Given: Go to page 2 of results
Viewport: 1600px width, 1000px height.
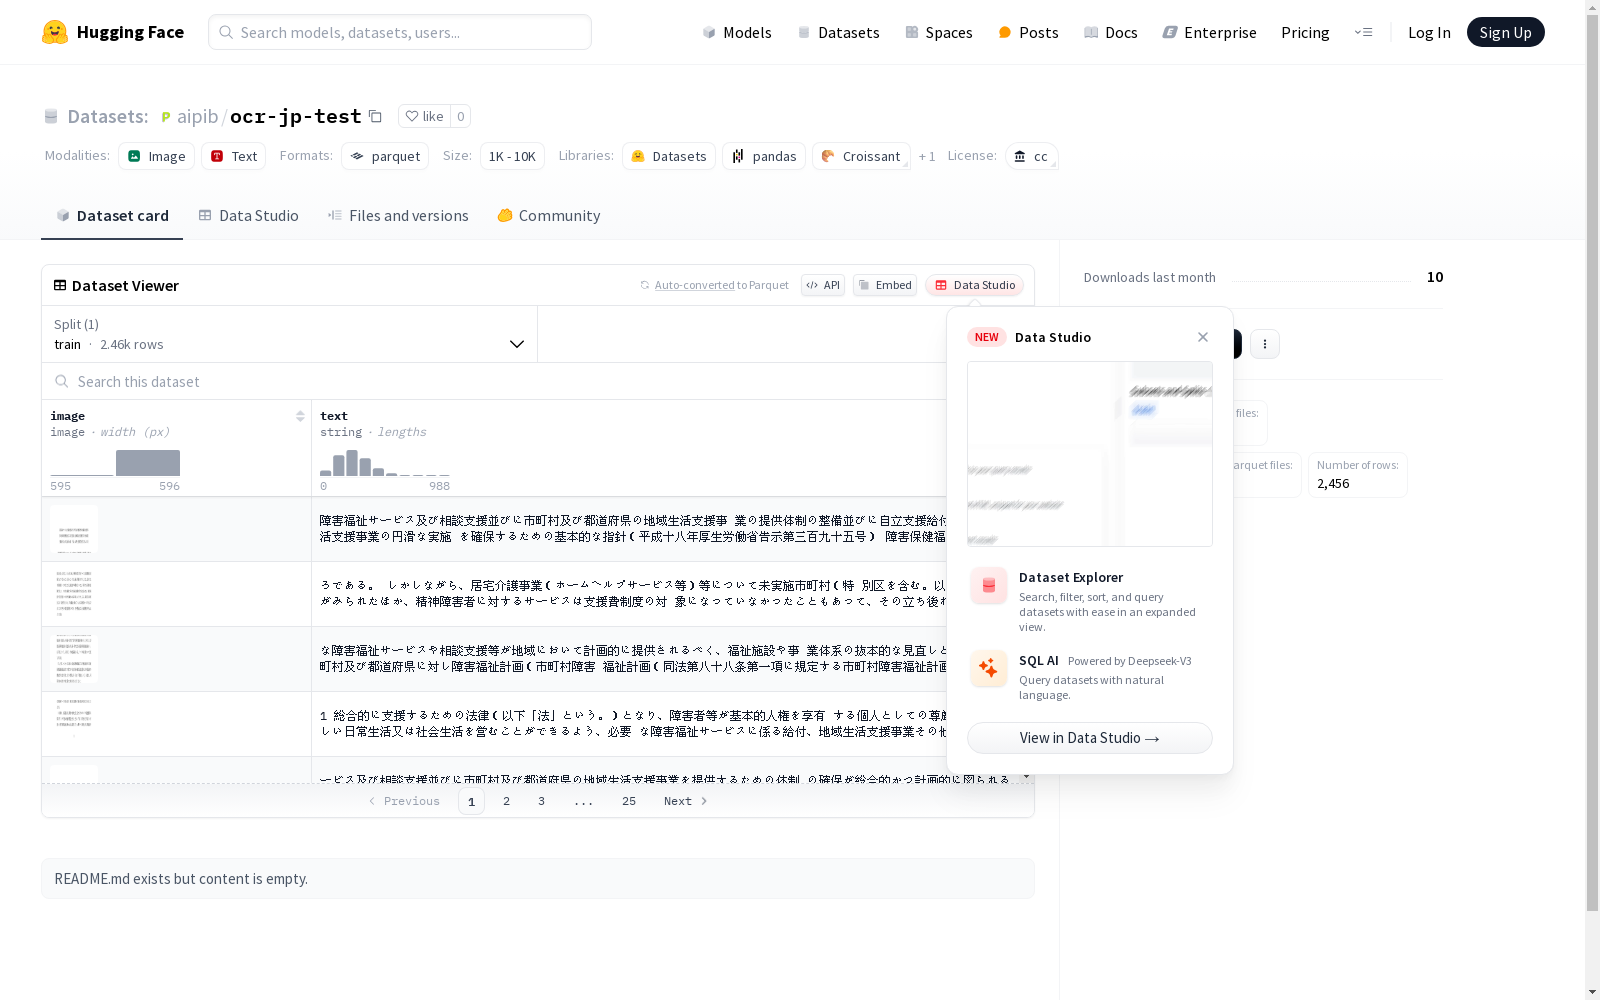Looking at the screenshot, I should [507, 801].
